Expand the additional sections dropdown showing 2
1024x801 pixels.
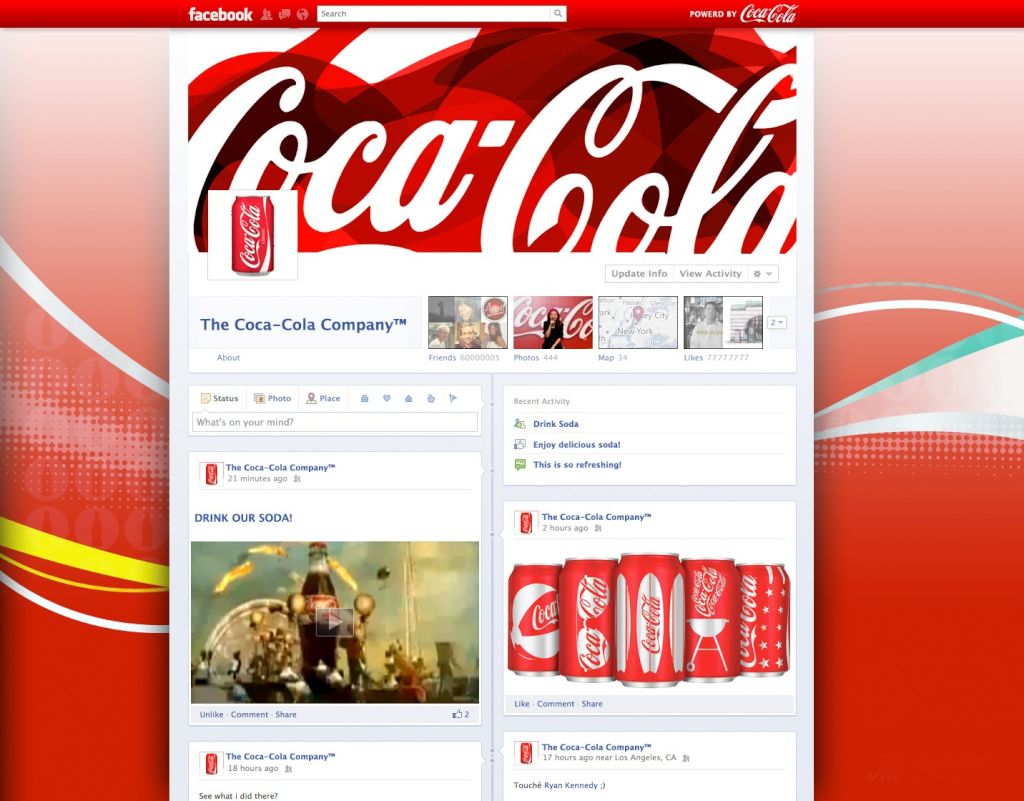click(777, 323)
